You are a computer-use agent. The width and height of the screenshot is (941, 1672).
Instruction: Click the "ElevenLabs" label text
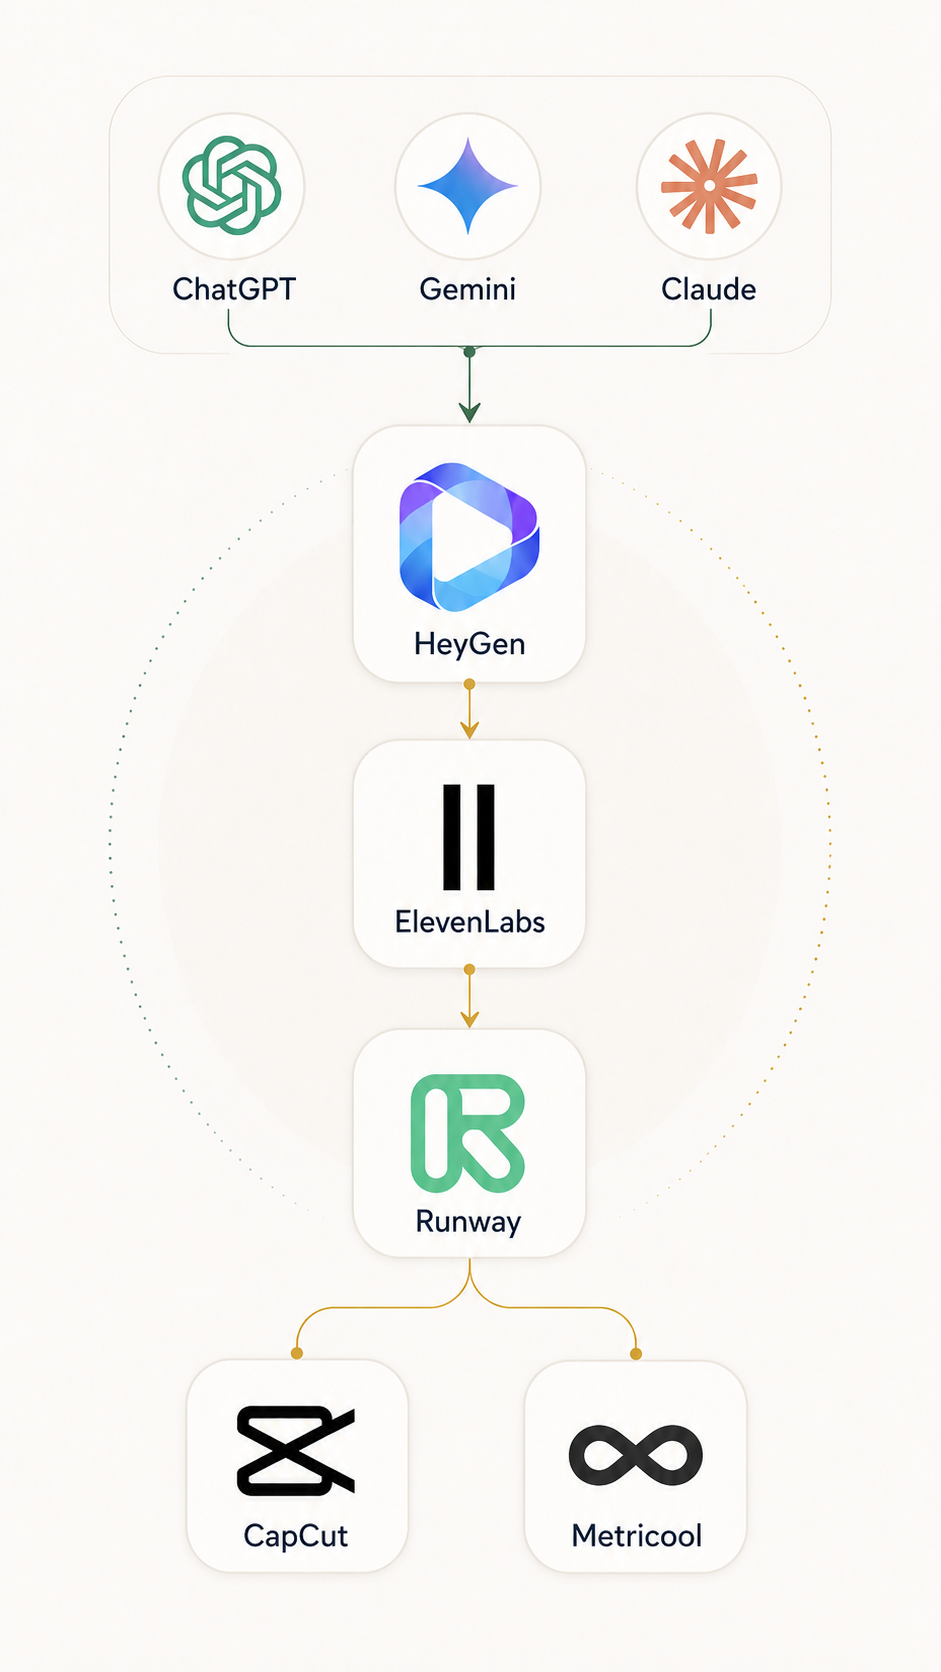pyautogui.click(x=470, y=922)
